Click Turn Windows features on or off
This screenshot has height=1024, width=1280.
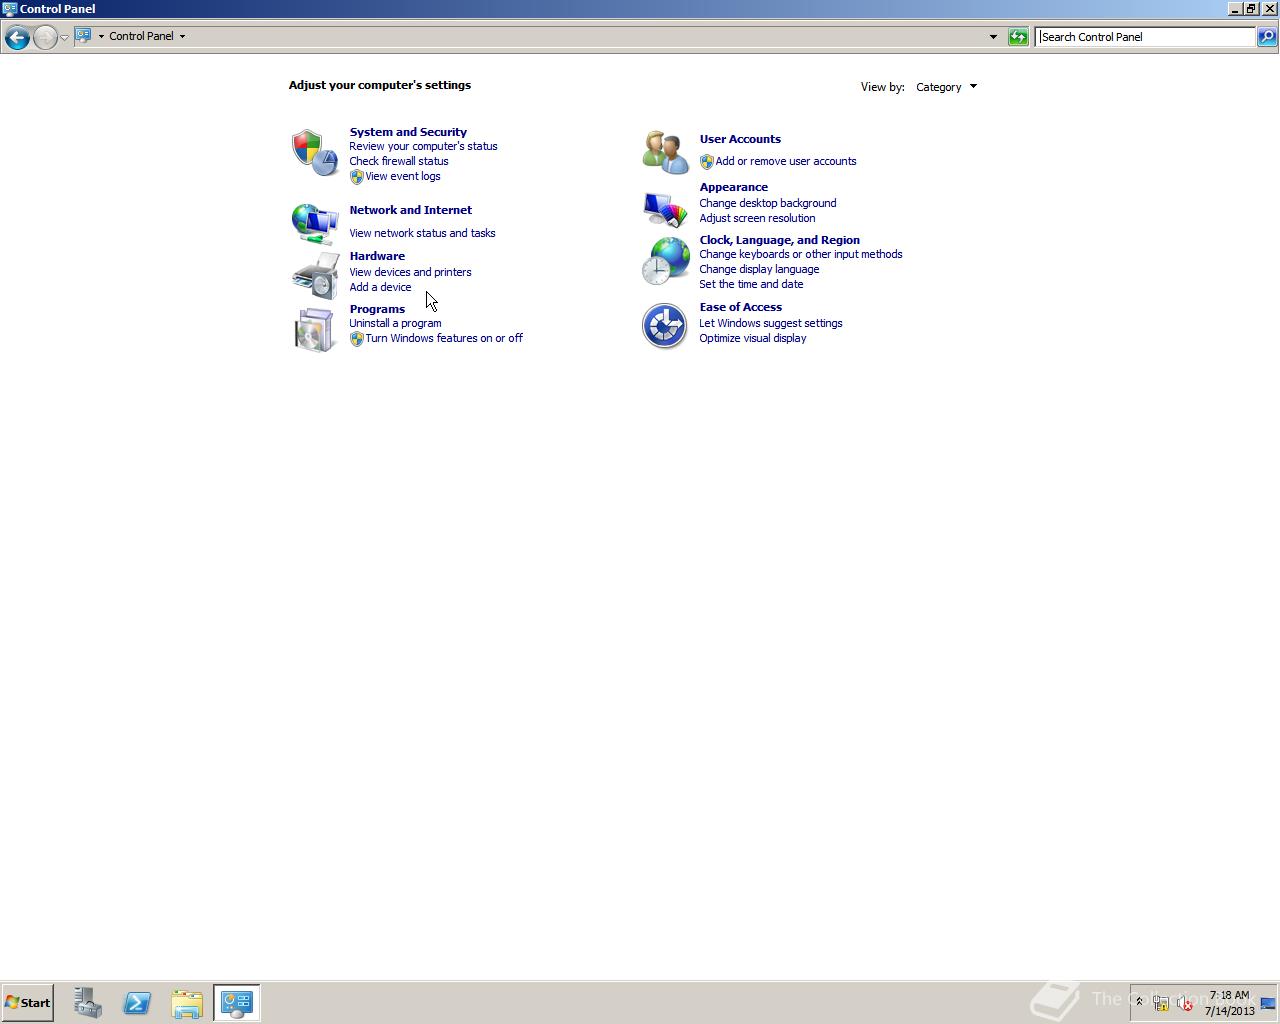pos(444,338)
